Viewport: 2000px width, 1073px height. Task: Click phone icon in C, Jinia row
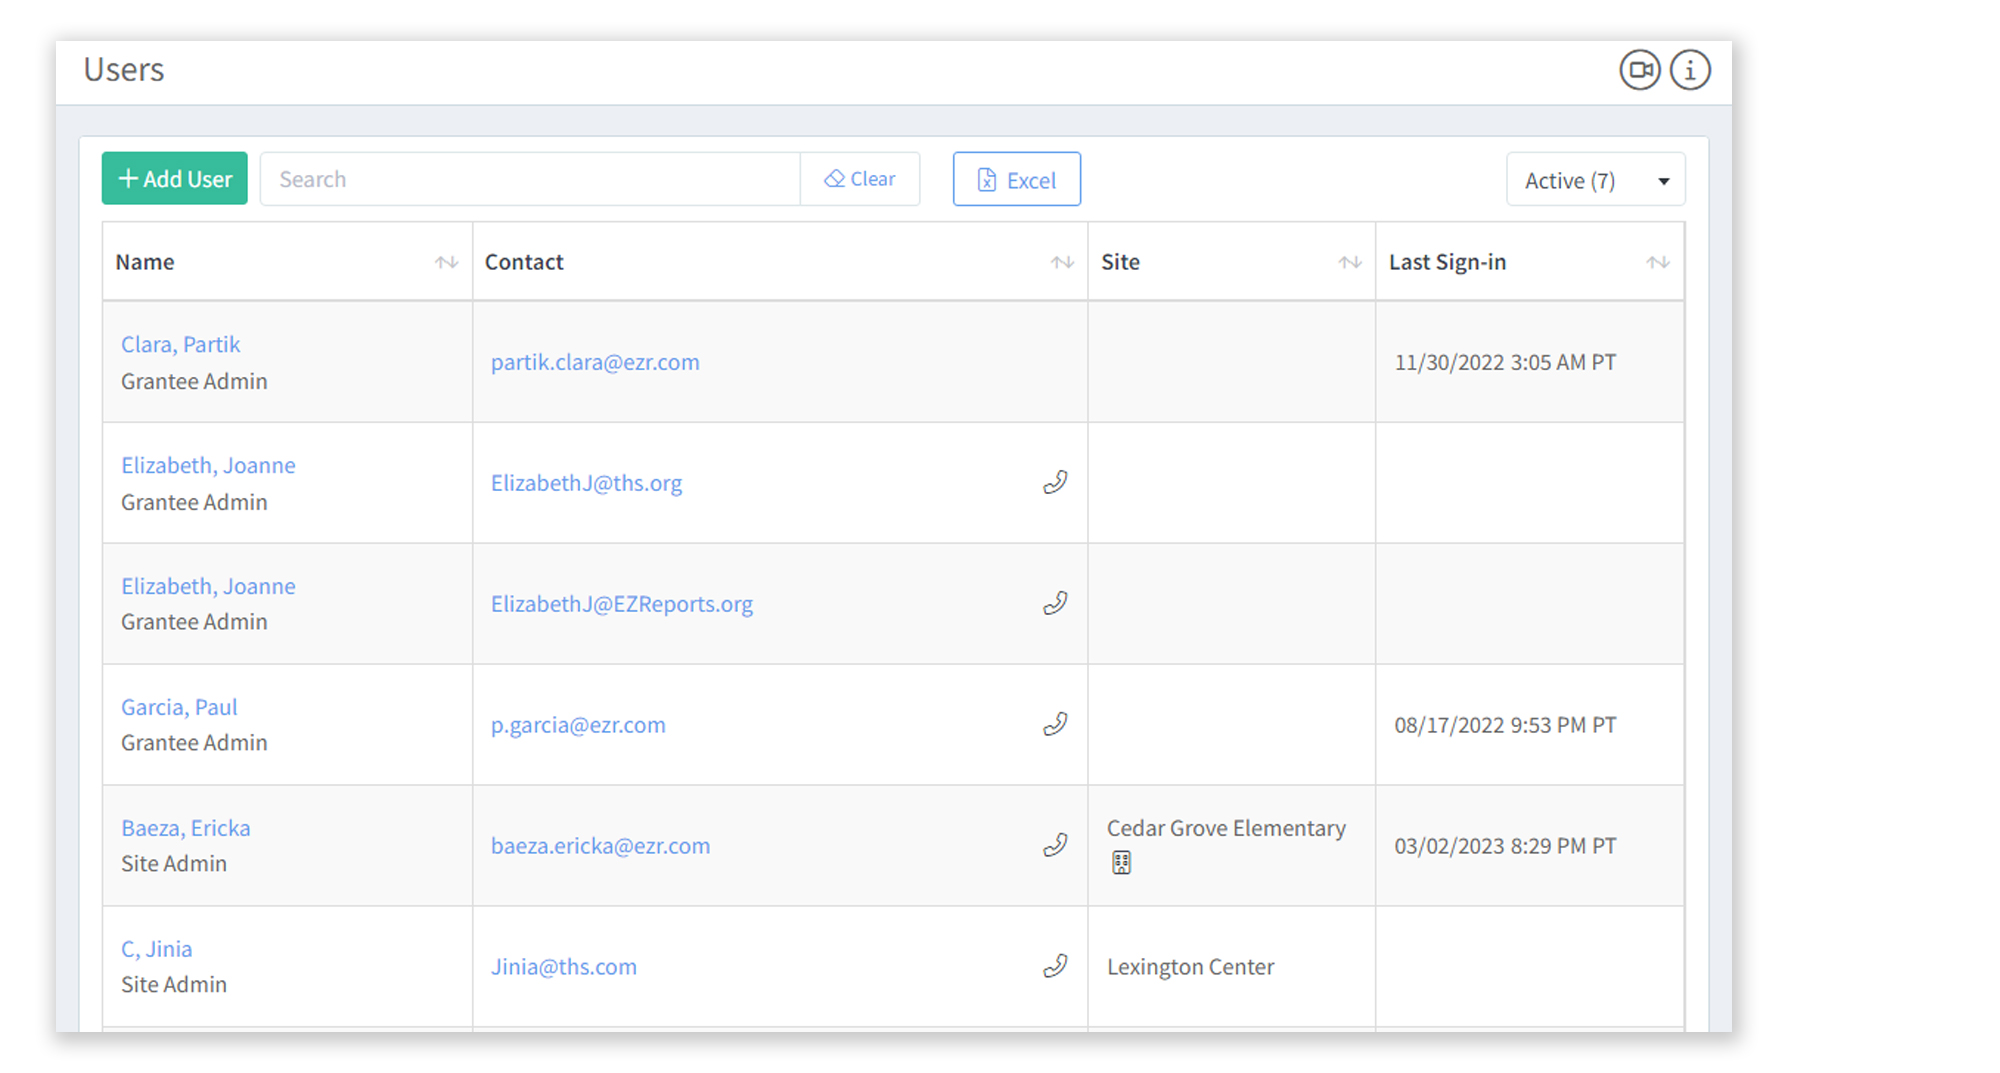tap(1055, 967)
